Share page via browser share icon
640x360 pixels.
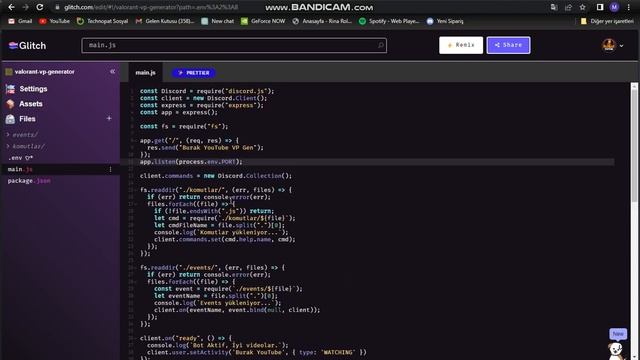pyautogui.click(x=568, y=7)
